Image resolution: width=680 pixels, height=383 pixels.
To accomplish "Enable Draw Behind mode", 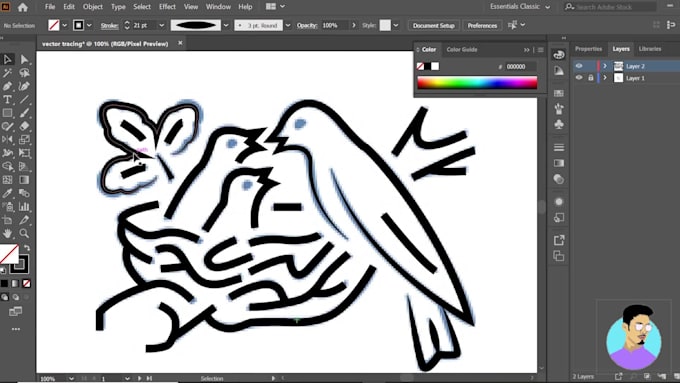I will tap(16, 298).
